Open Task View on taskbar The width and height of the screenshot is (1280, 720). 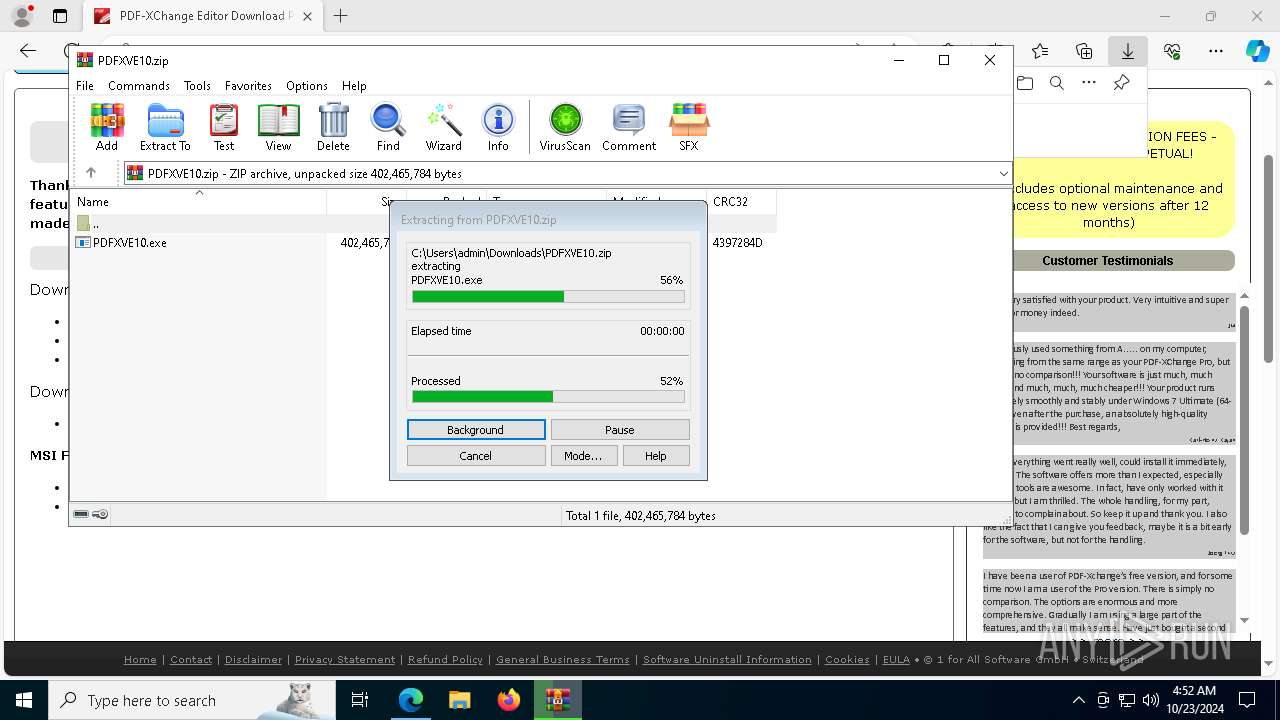click(x=360, y=700)
